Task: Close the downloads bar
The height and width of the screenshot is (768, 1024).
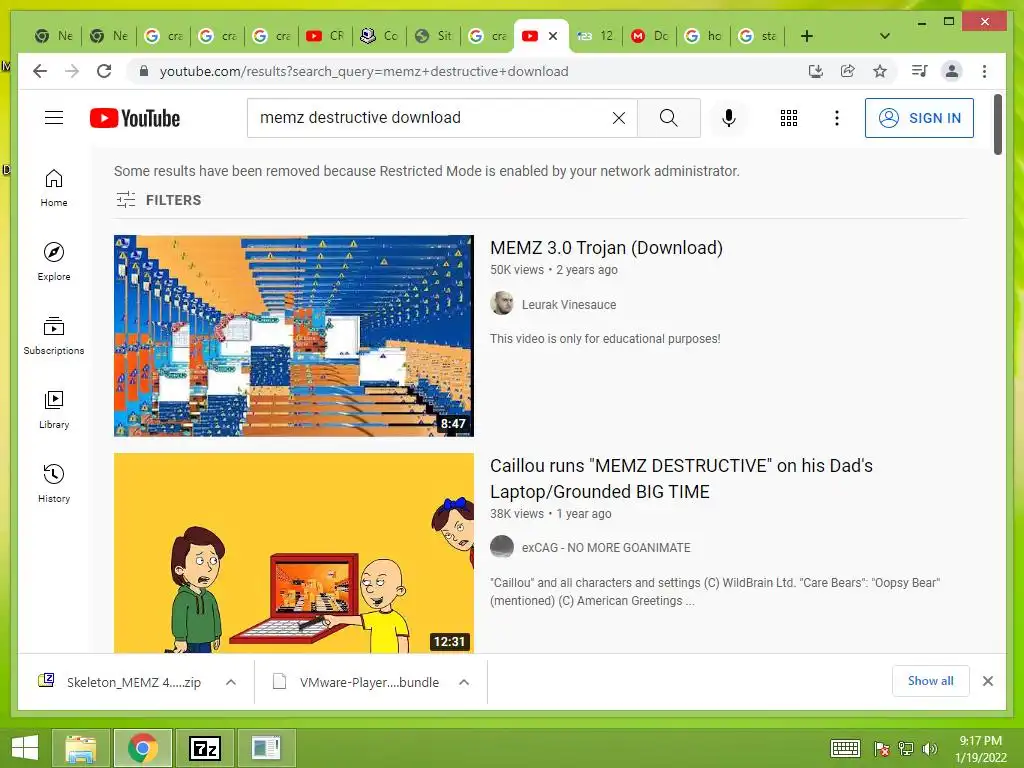Action: click(x=988, y=681)
